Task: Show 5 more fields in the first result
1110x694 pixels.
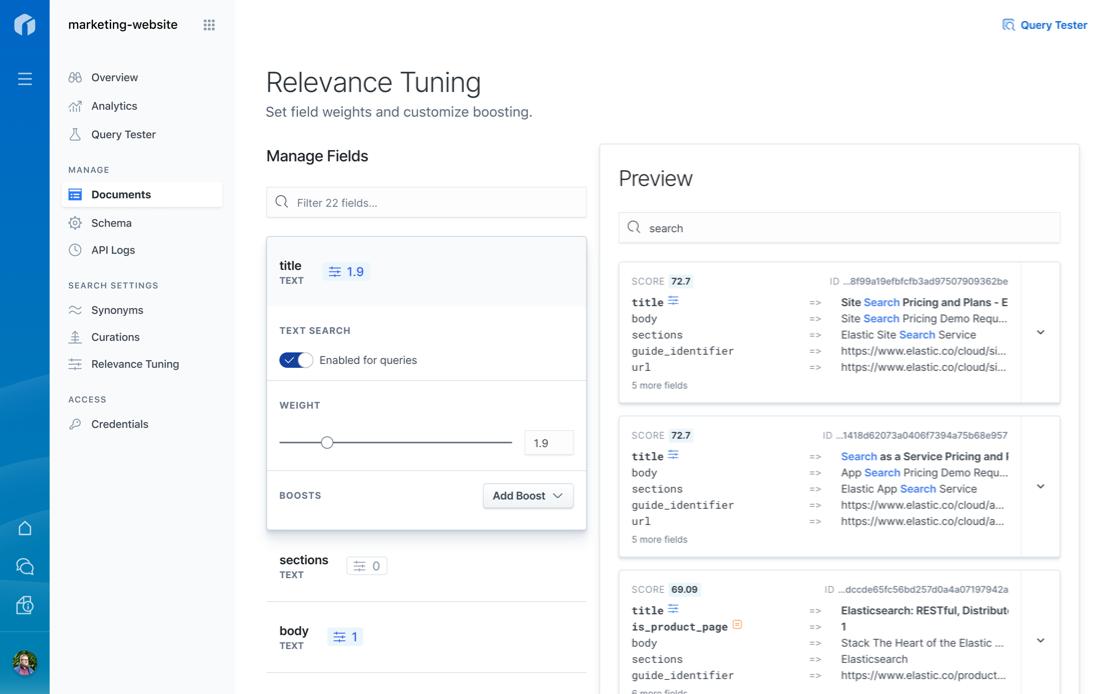Action: (659, 385)
